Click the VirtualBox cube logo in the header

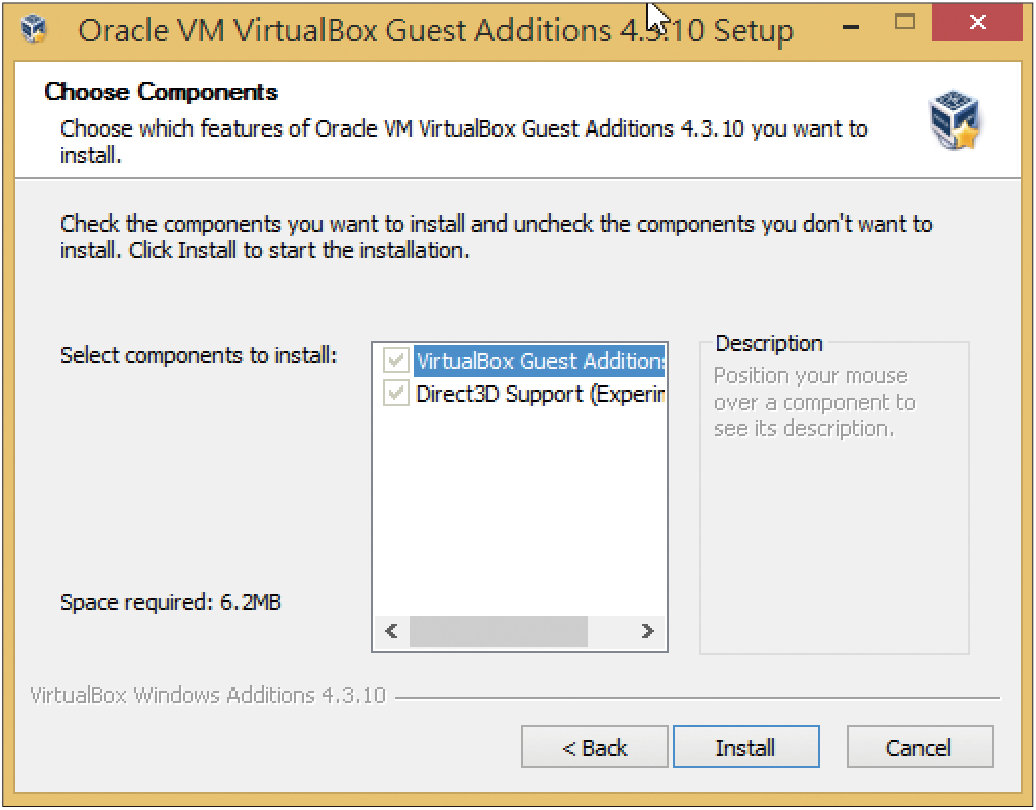click(x=954, y=120)
